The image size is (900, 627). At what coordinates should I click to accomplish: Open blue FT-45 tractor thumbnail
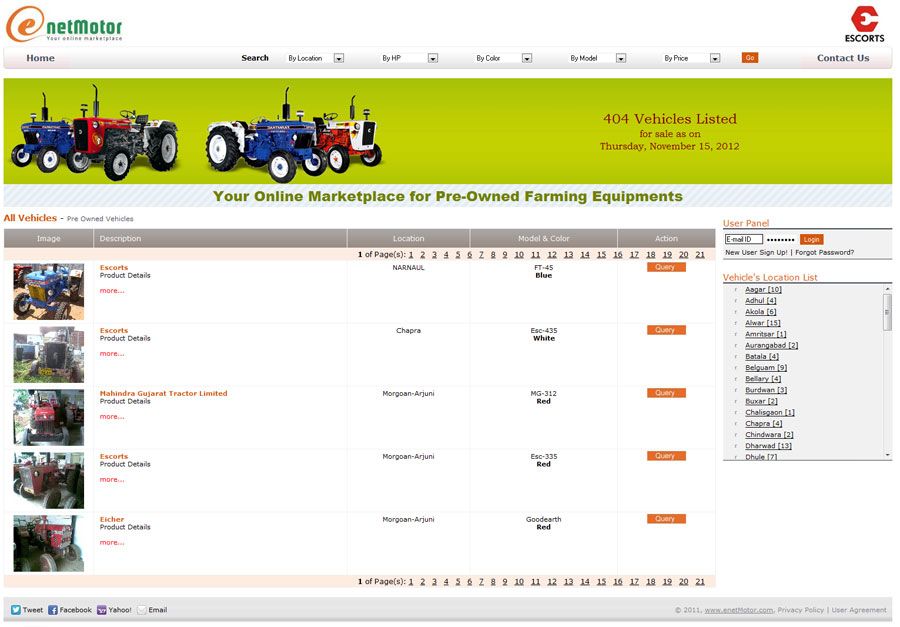[49, 292]
